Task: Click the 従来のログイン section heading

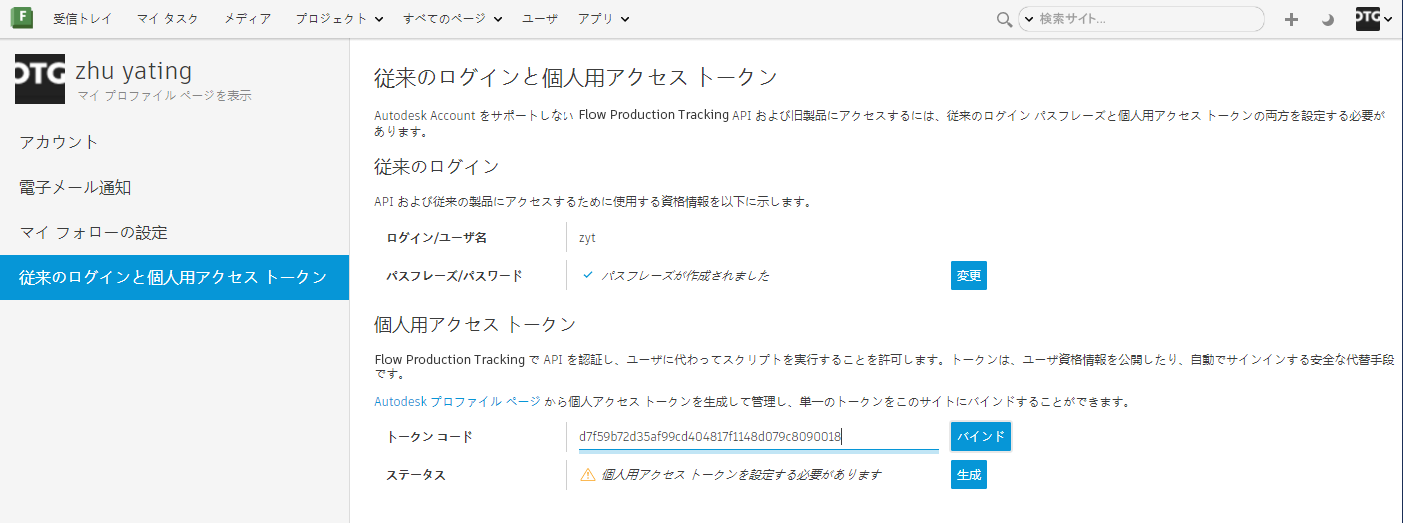Action: coord(436,166)
